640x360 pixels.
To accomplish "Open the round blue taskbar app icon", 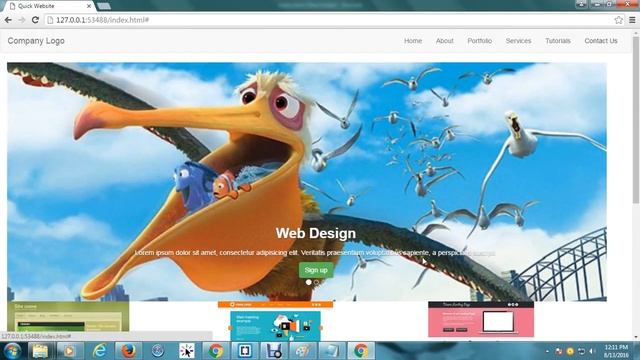I will click(158, 351).
